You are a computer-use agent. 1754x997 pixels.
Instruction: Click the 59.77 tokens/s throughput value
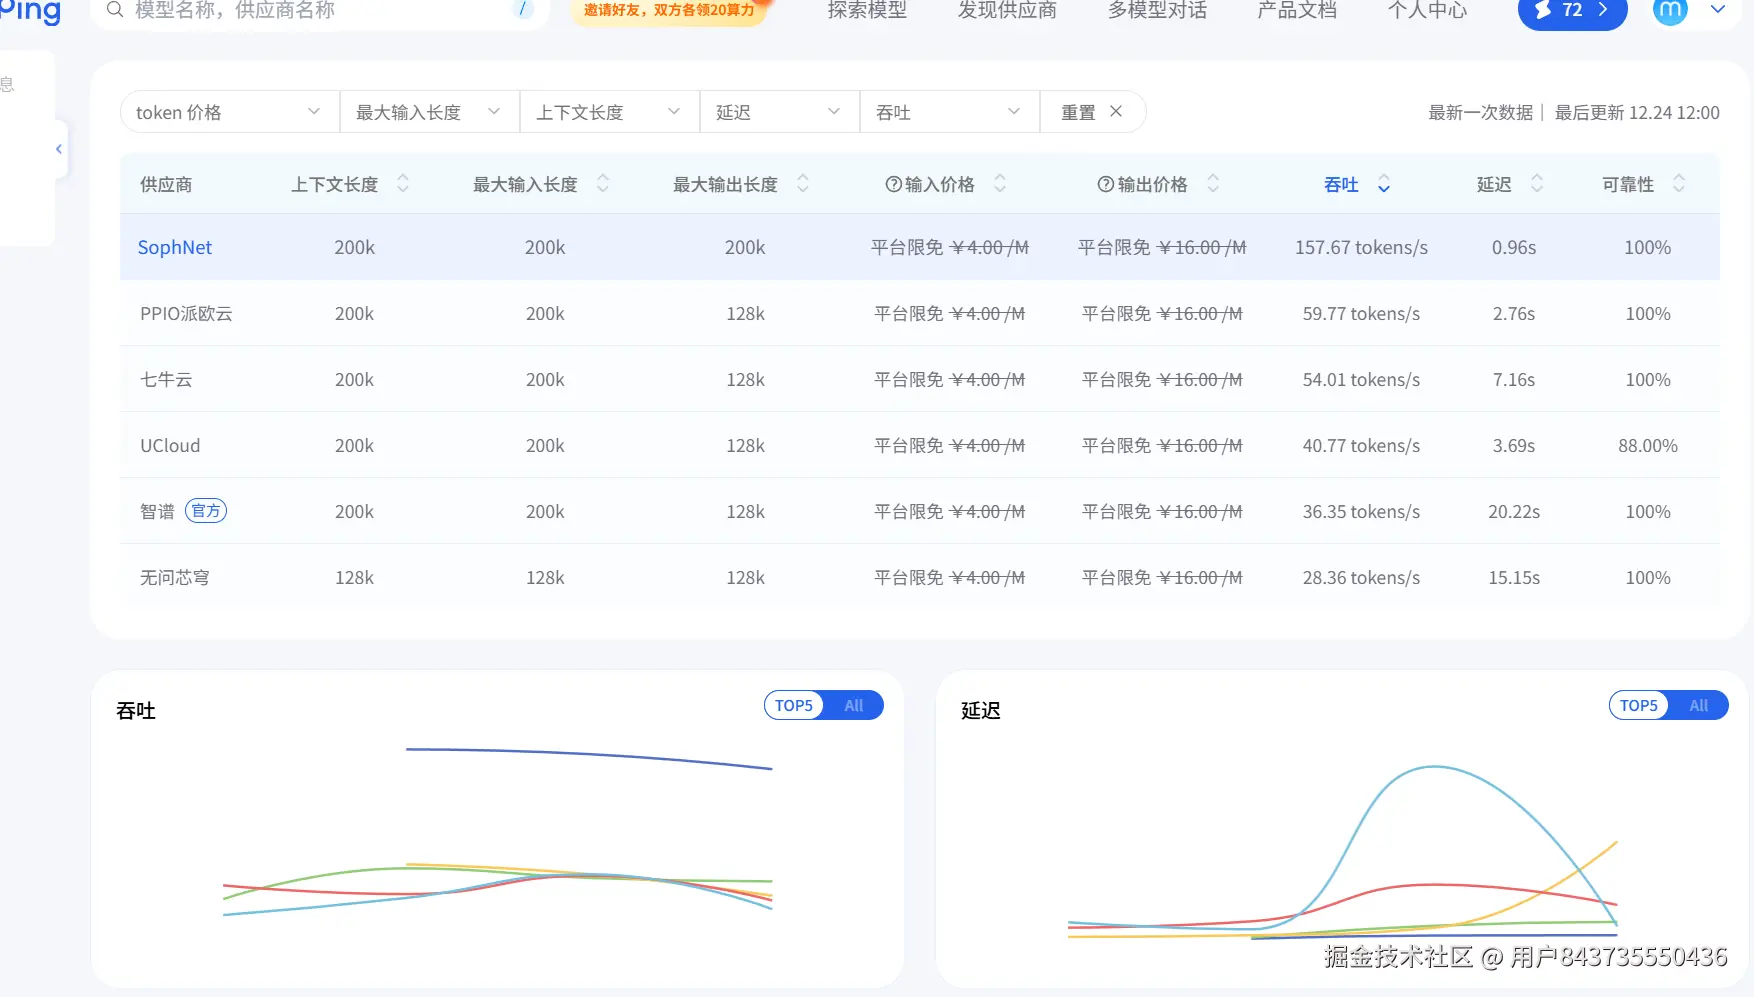1361,313
